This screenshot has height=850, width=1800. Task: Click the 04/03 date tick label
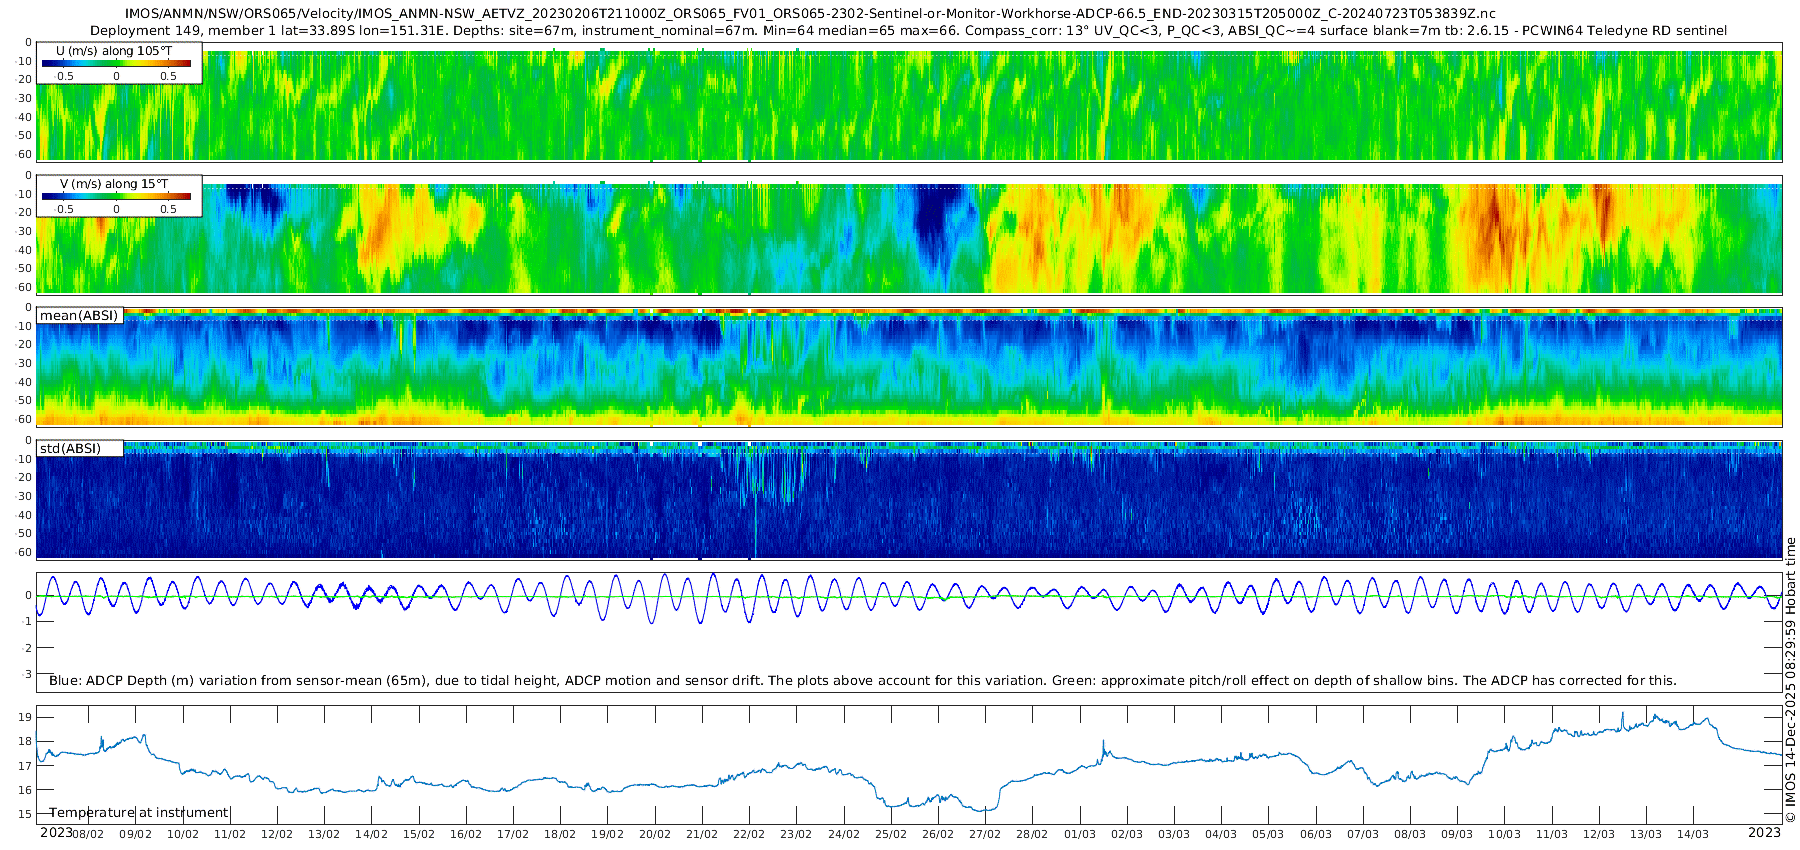1221,834
